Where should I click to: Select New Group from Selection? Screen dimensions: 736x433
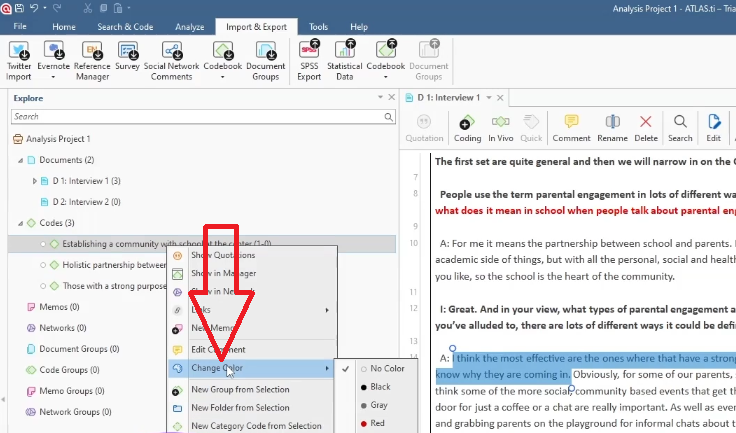tap(240, 389)
